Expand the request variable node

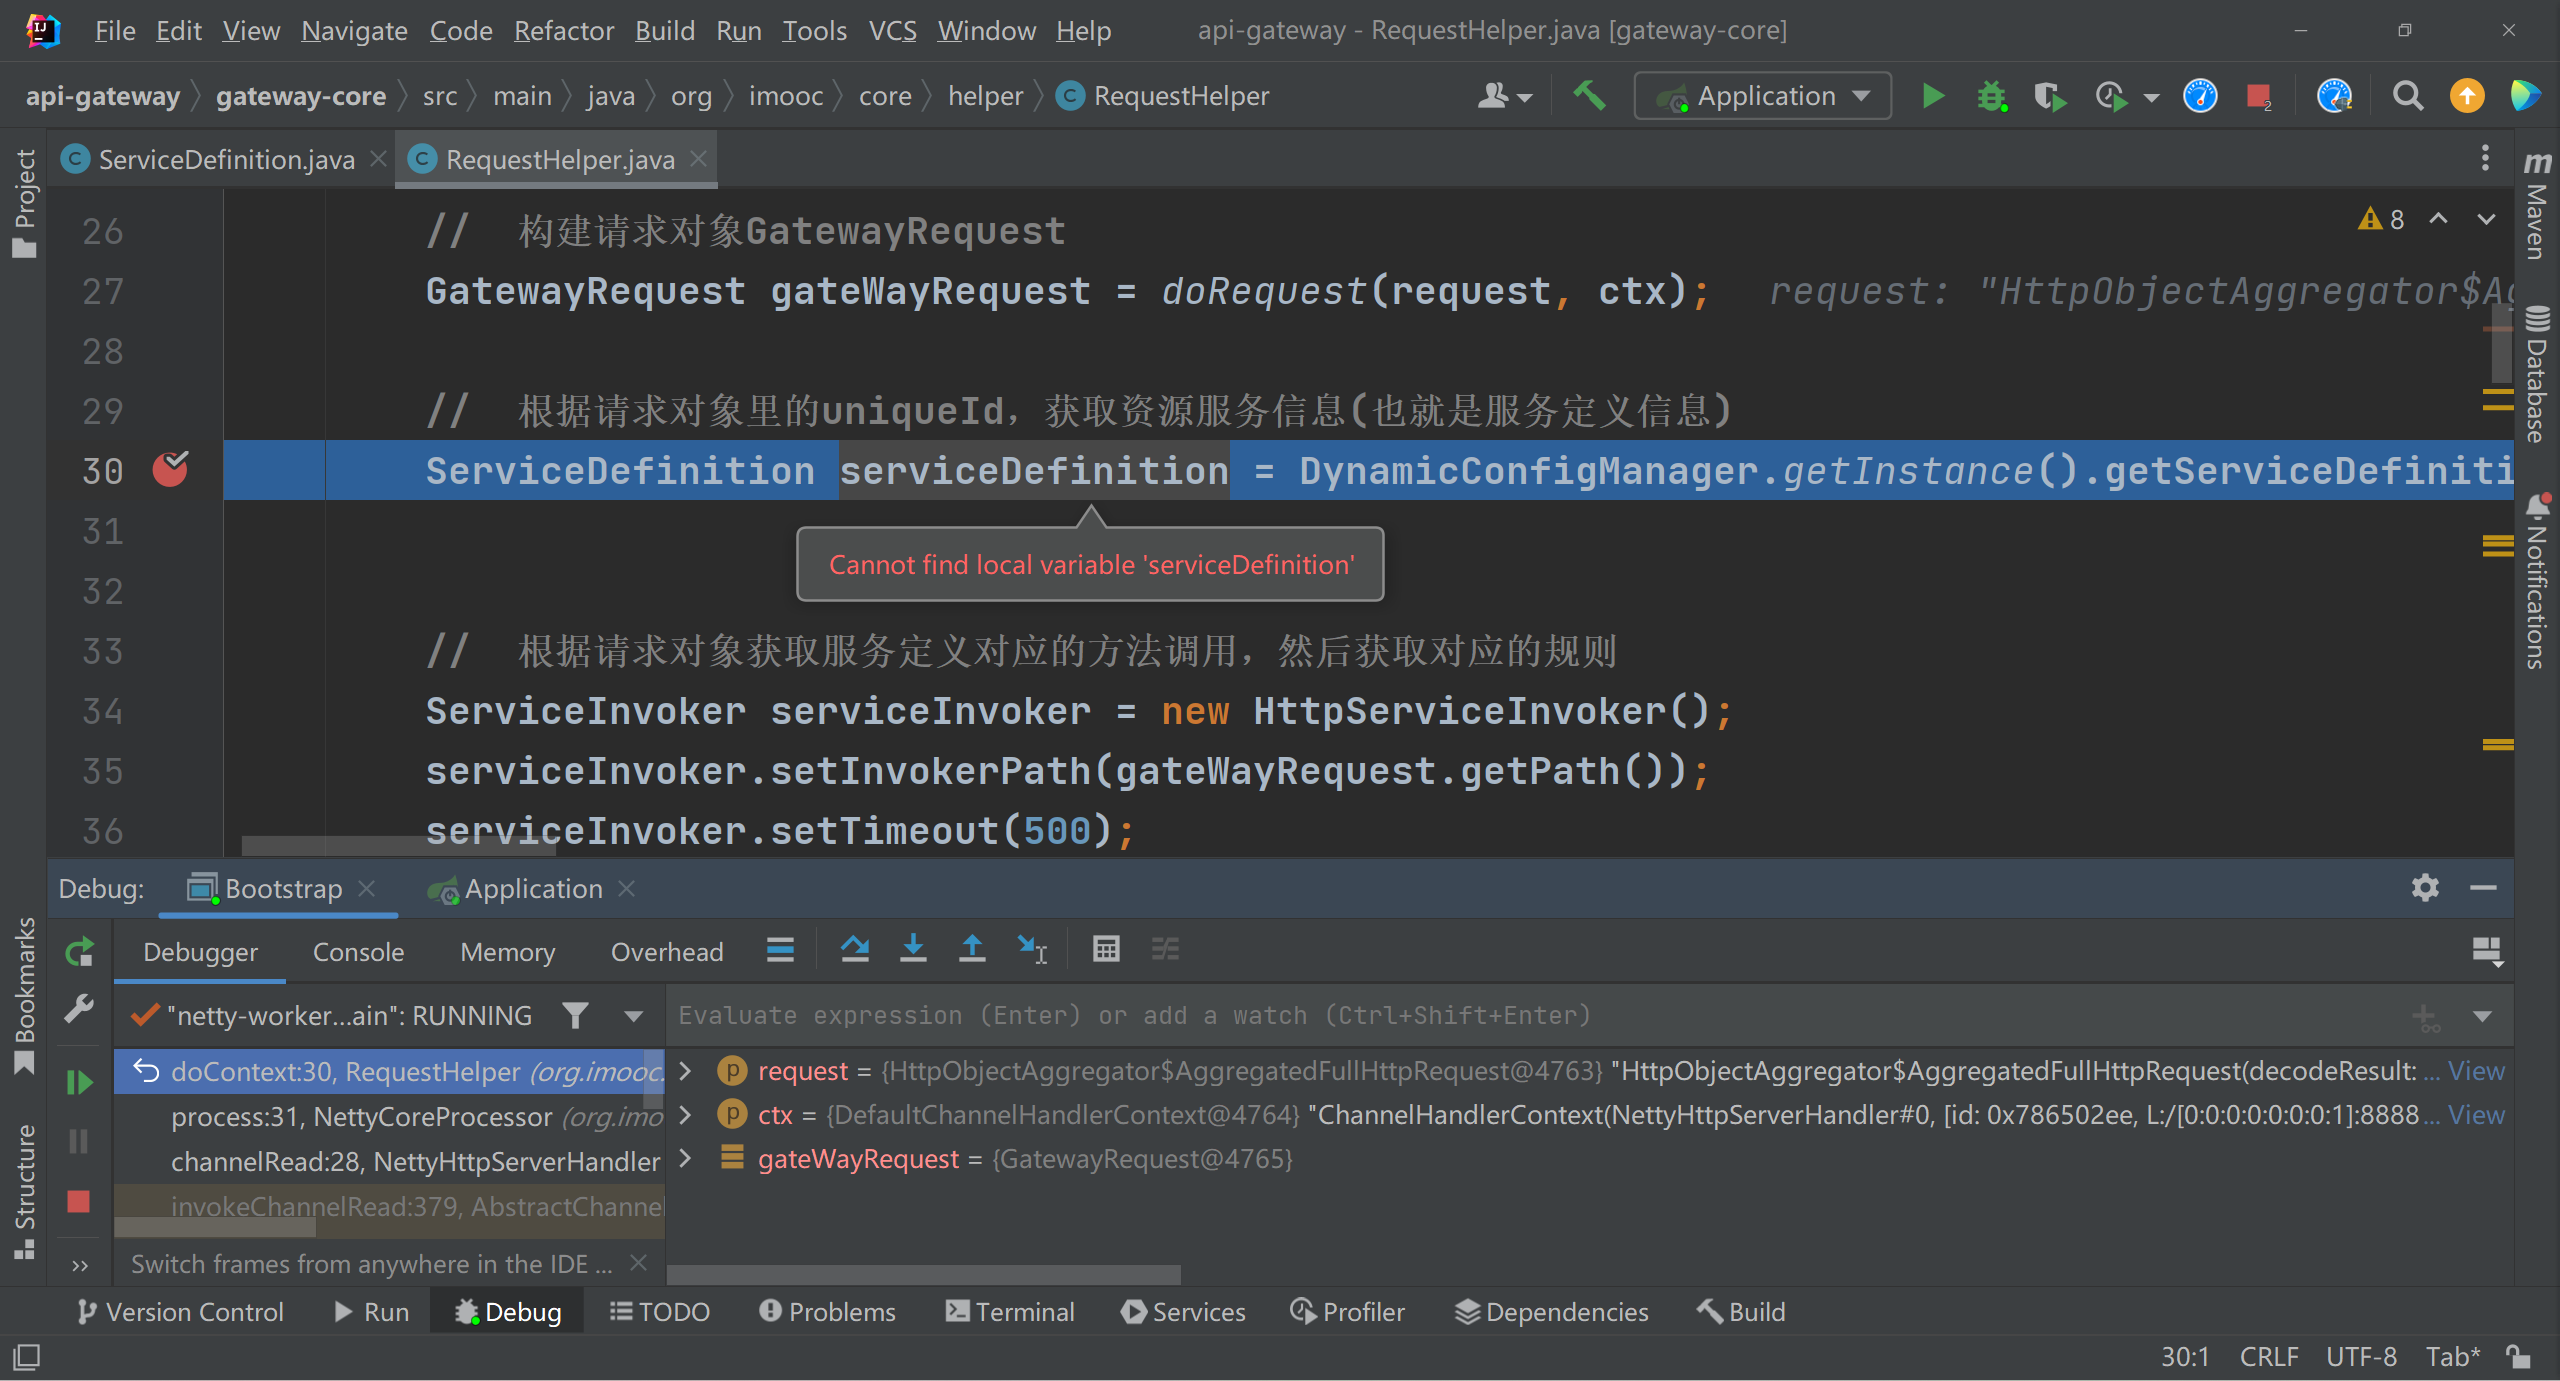[x=686, y=1071]
